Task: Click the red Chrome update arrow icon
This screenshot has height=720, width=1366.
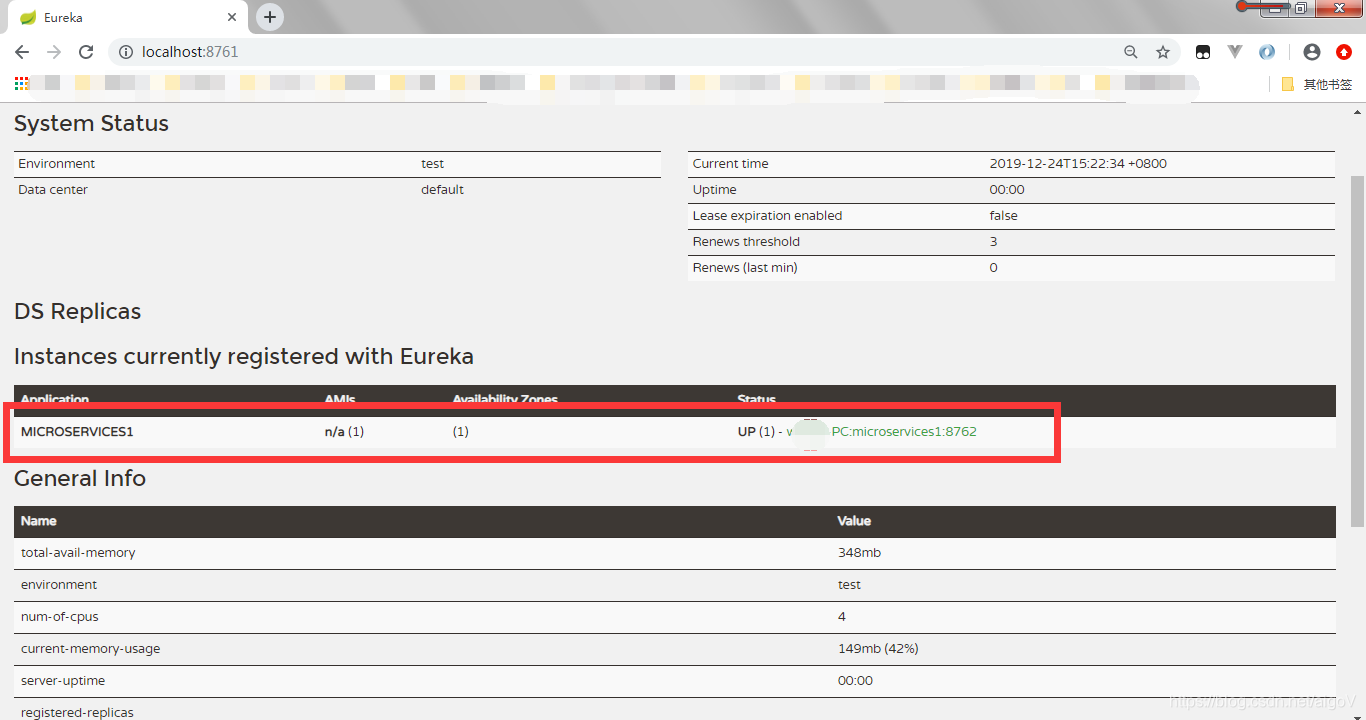Action: coord(1344,52)
